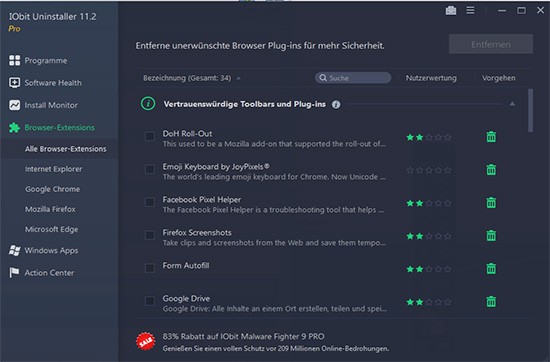Click the green circled info icon of trusted section
550x362 pixels.
[148, 104]
